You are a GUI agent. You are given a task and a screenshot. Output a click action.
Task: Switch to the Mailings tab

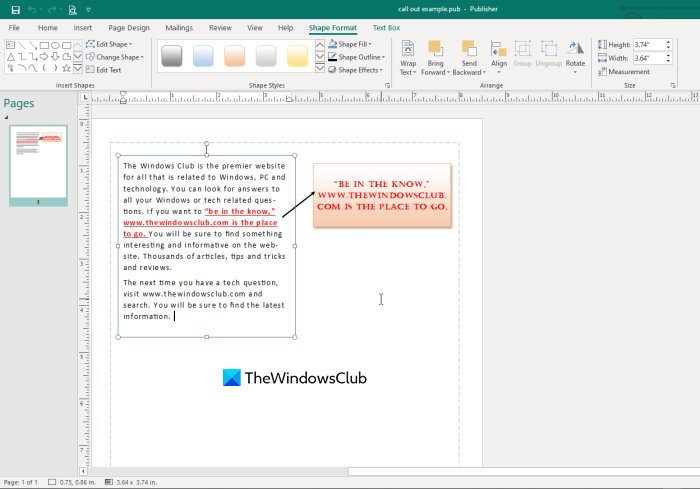tap(179, 28)
